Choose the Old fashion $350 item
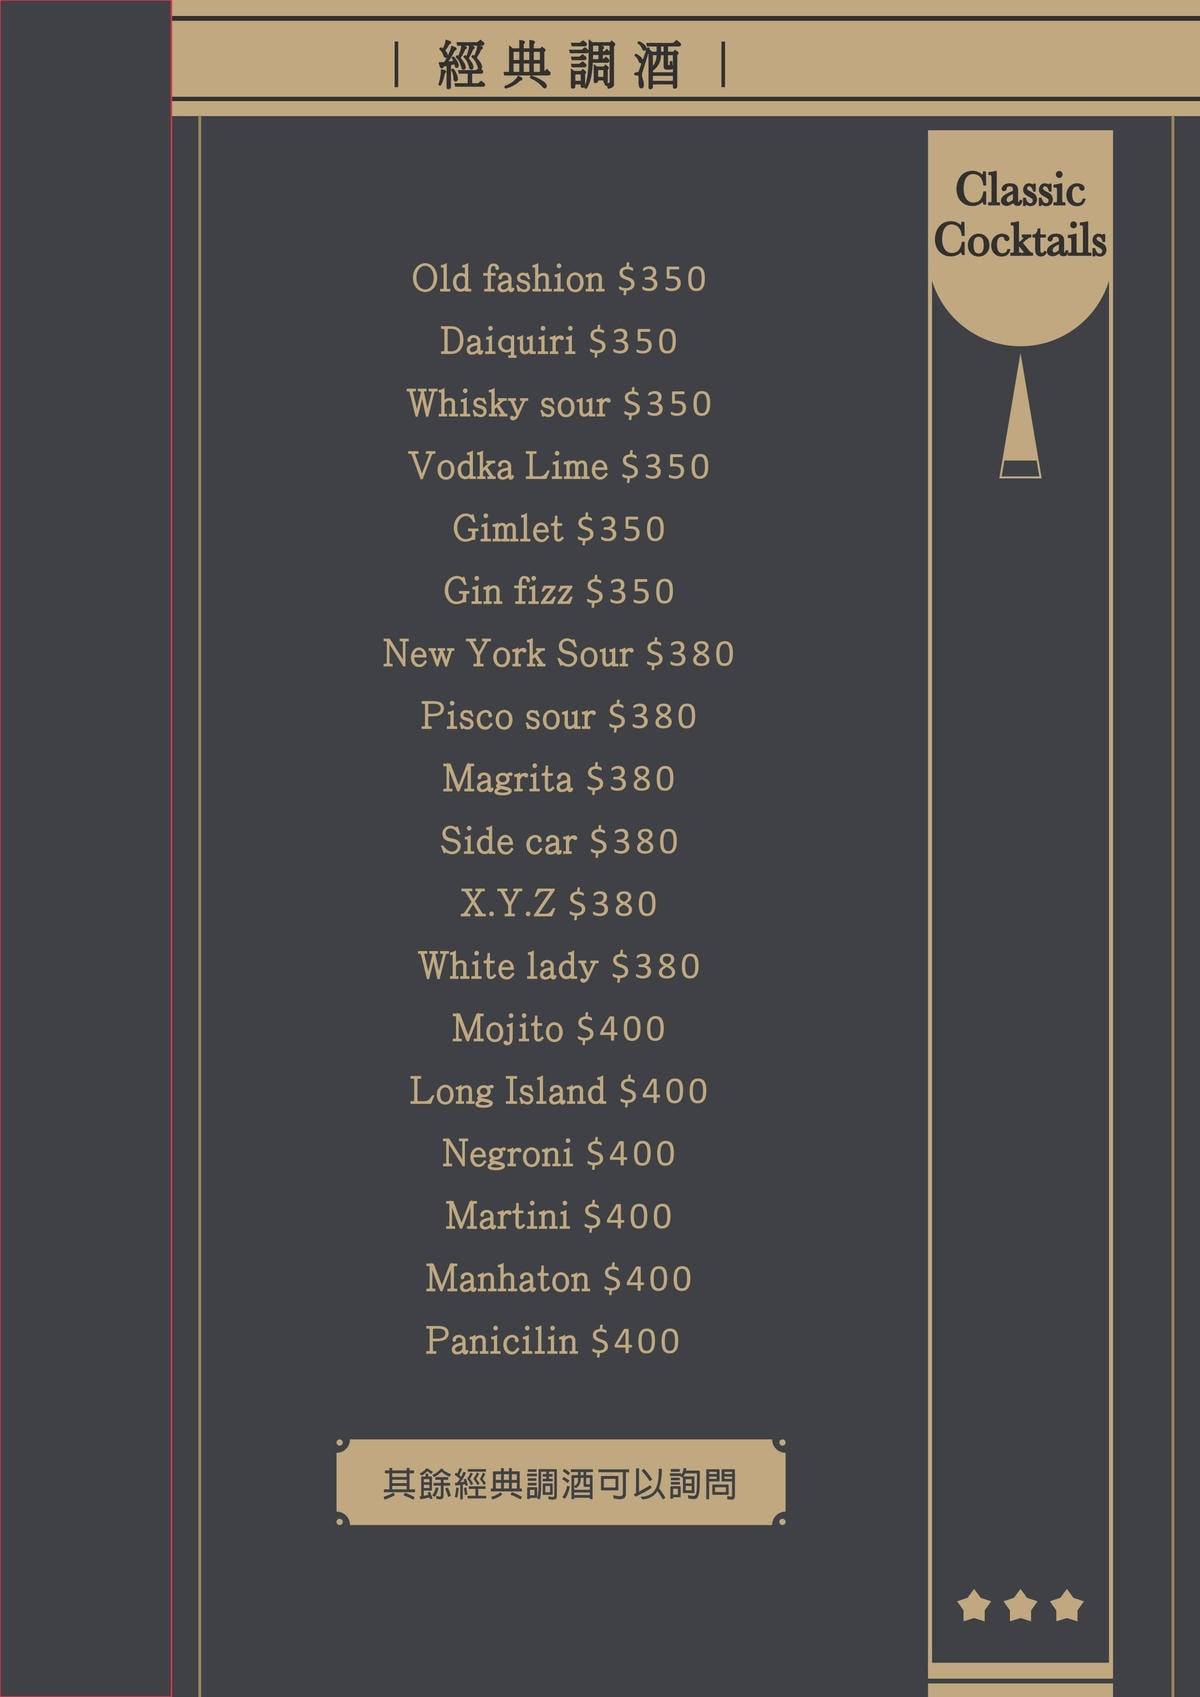The image size is (1200, 1697). coord(559,279)
